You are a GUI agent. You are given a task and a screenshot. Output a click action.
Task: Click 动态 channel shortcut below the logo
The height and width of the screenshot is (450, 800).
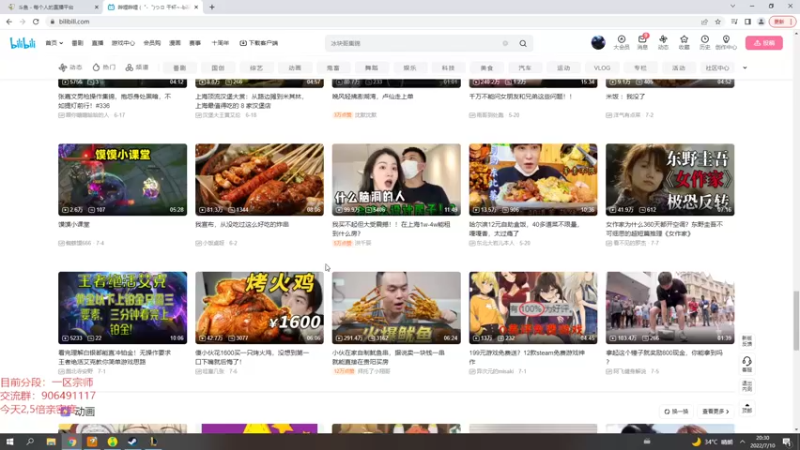click(70, 67)
